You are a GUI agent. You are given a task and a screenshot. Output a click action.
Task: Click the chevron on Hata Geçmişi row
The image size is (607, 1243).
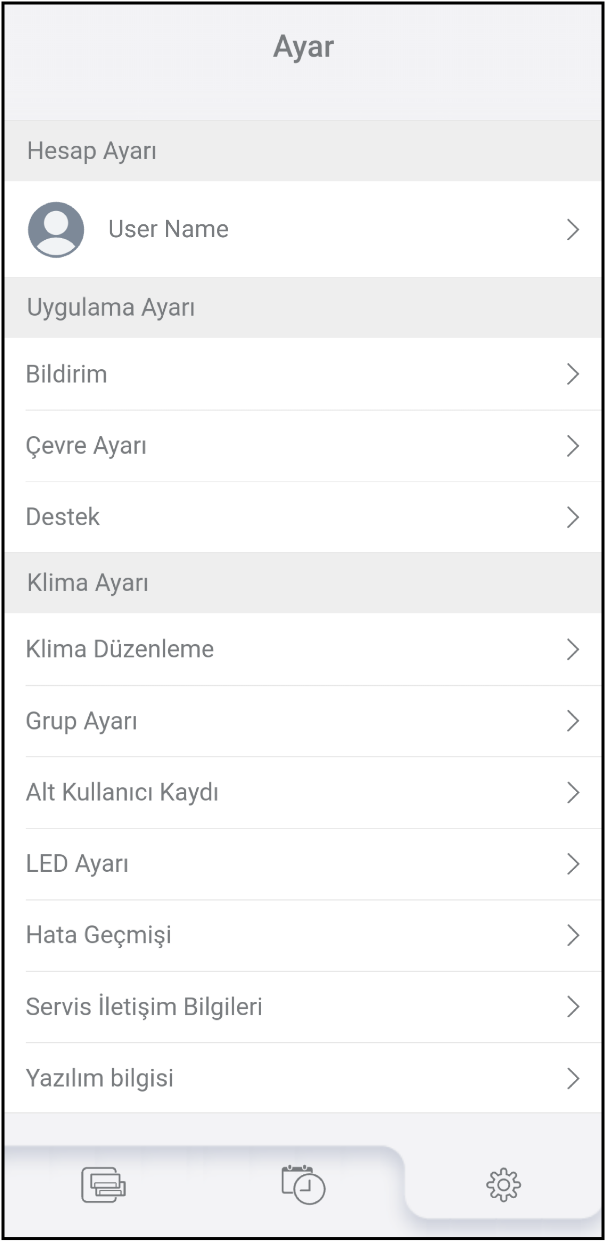[573, 935]
